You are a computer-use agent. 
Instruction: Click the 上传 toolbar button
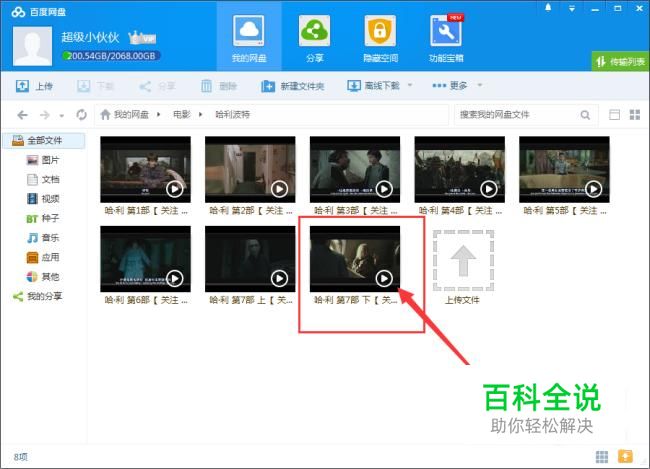[x=34, y=86]
